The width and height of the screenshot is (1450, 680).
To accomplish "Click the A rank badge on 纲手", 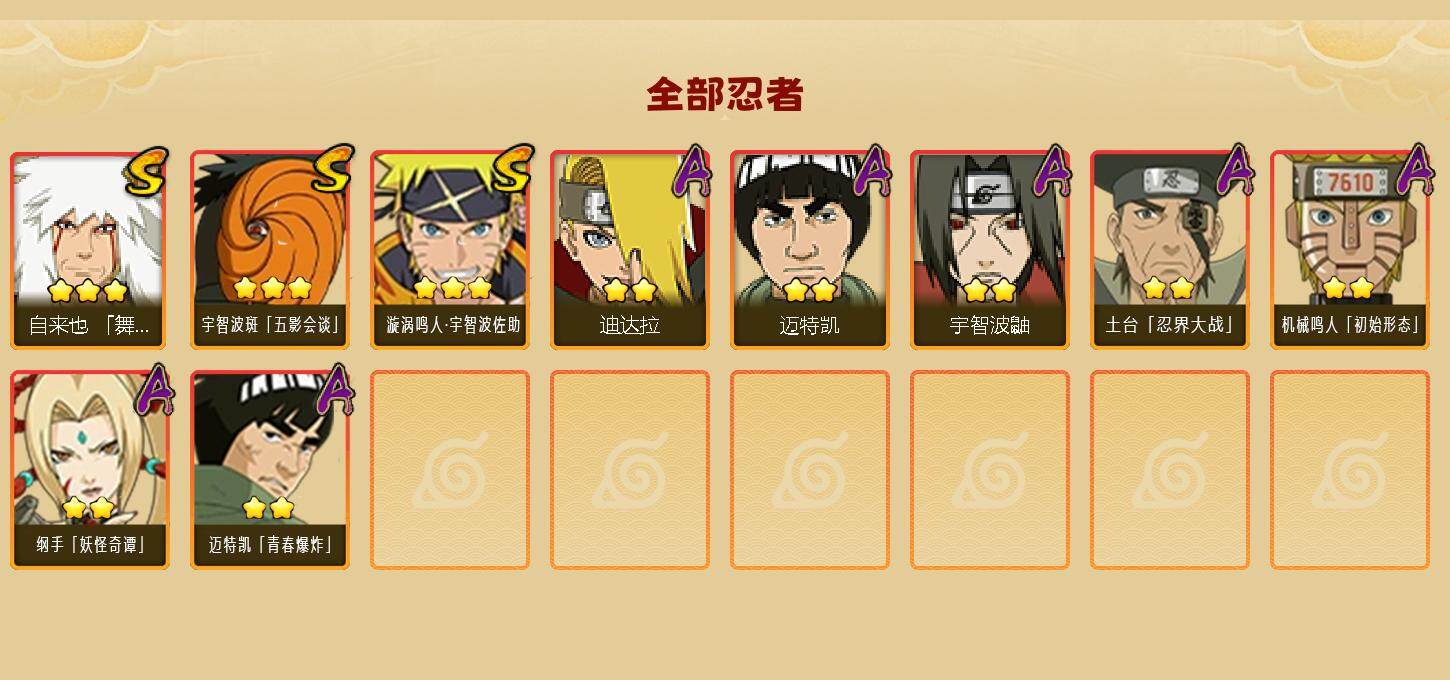I will pos(156,390).
